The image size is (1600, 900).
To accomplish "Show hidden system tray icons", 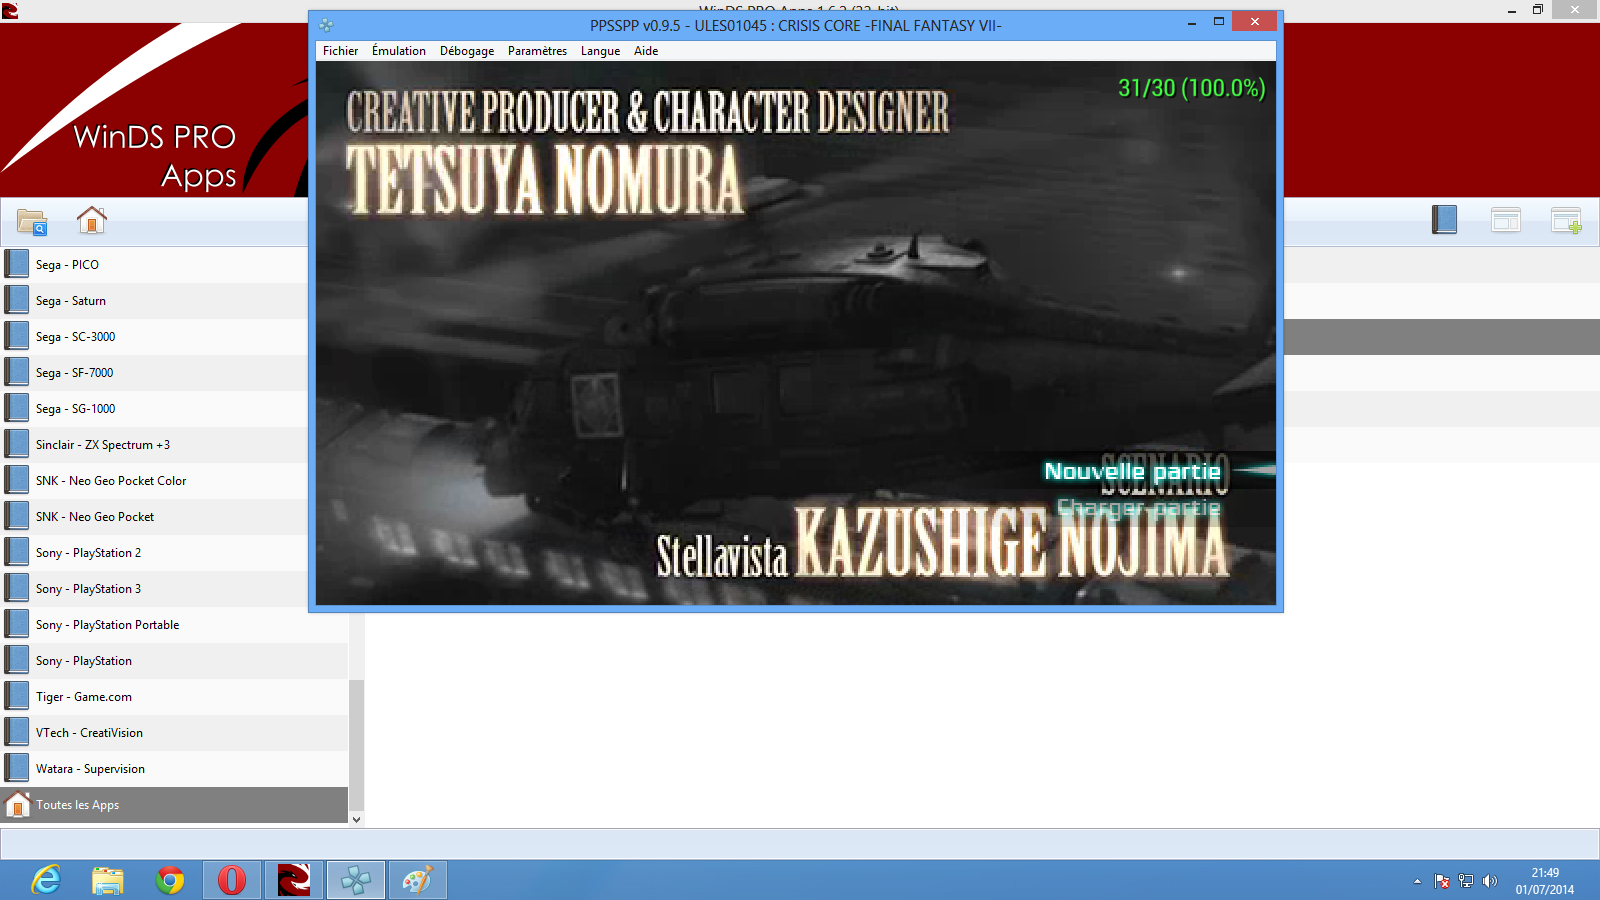I will 1417,881.
